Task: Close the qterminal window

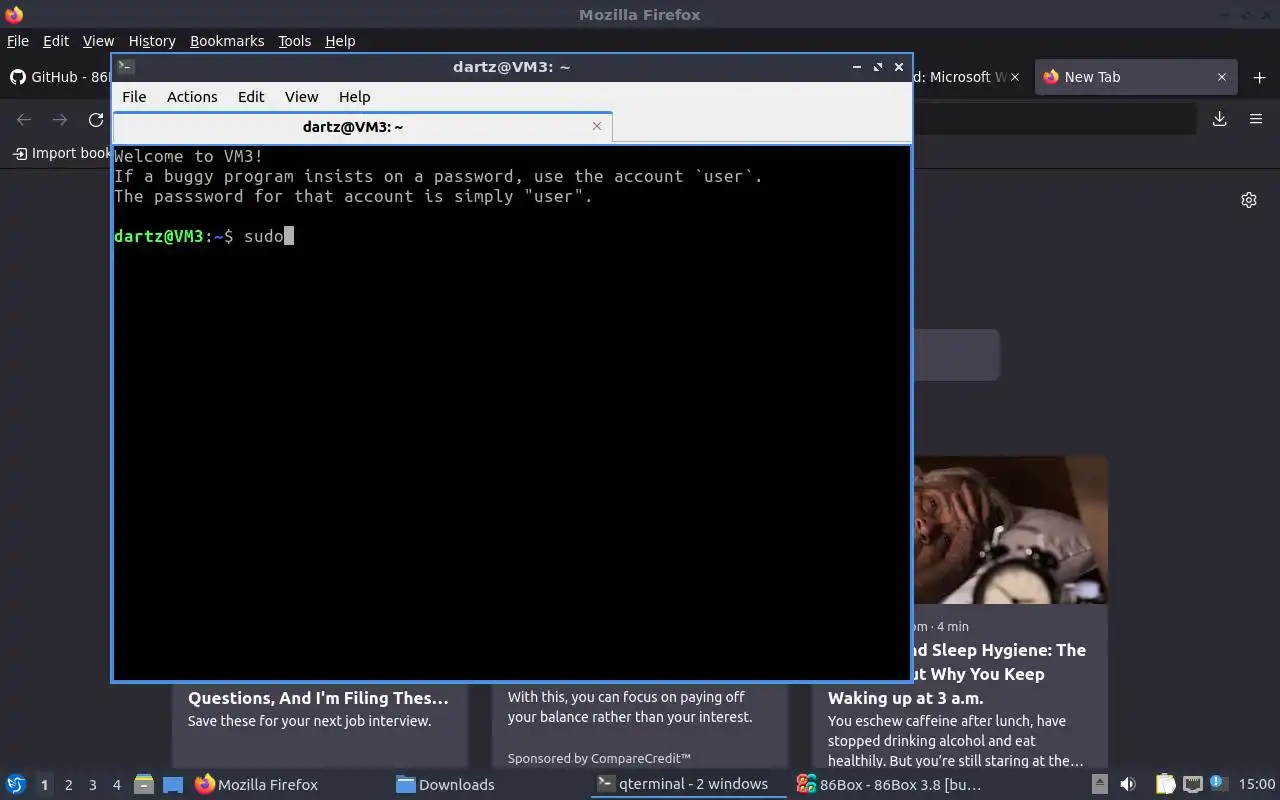Action: tap(899, 67)
